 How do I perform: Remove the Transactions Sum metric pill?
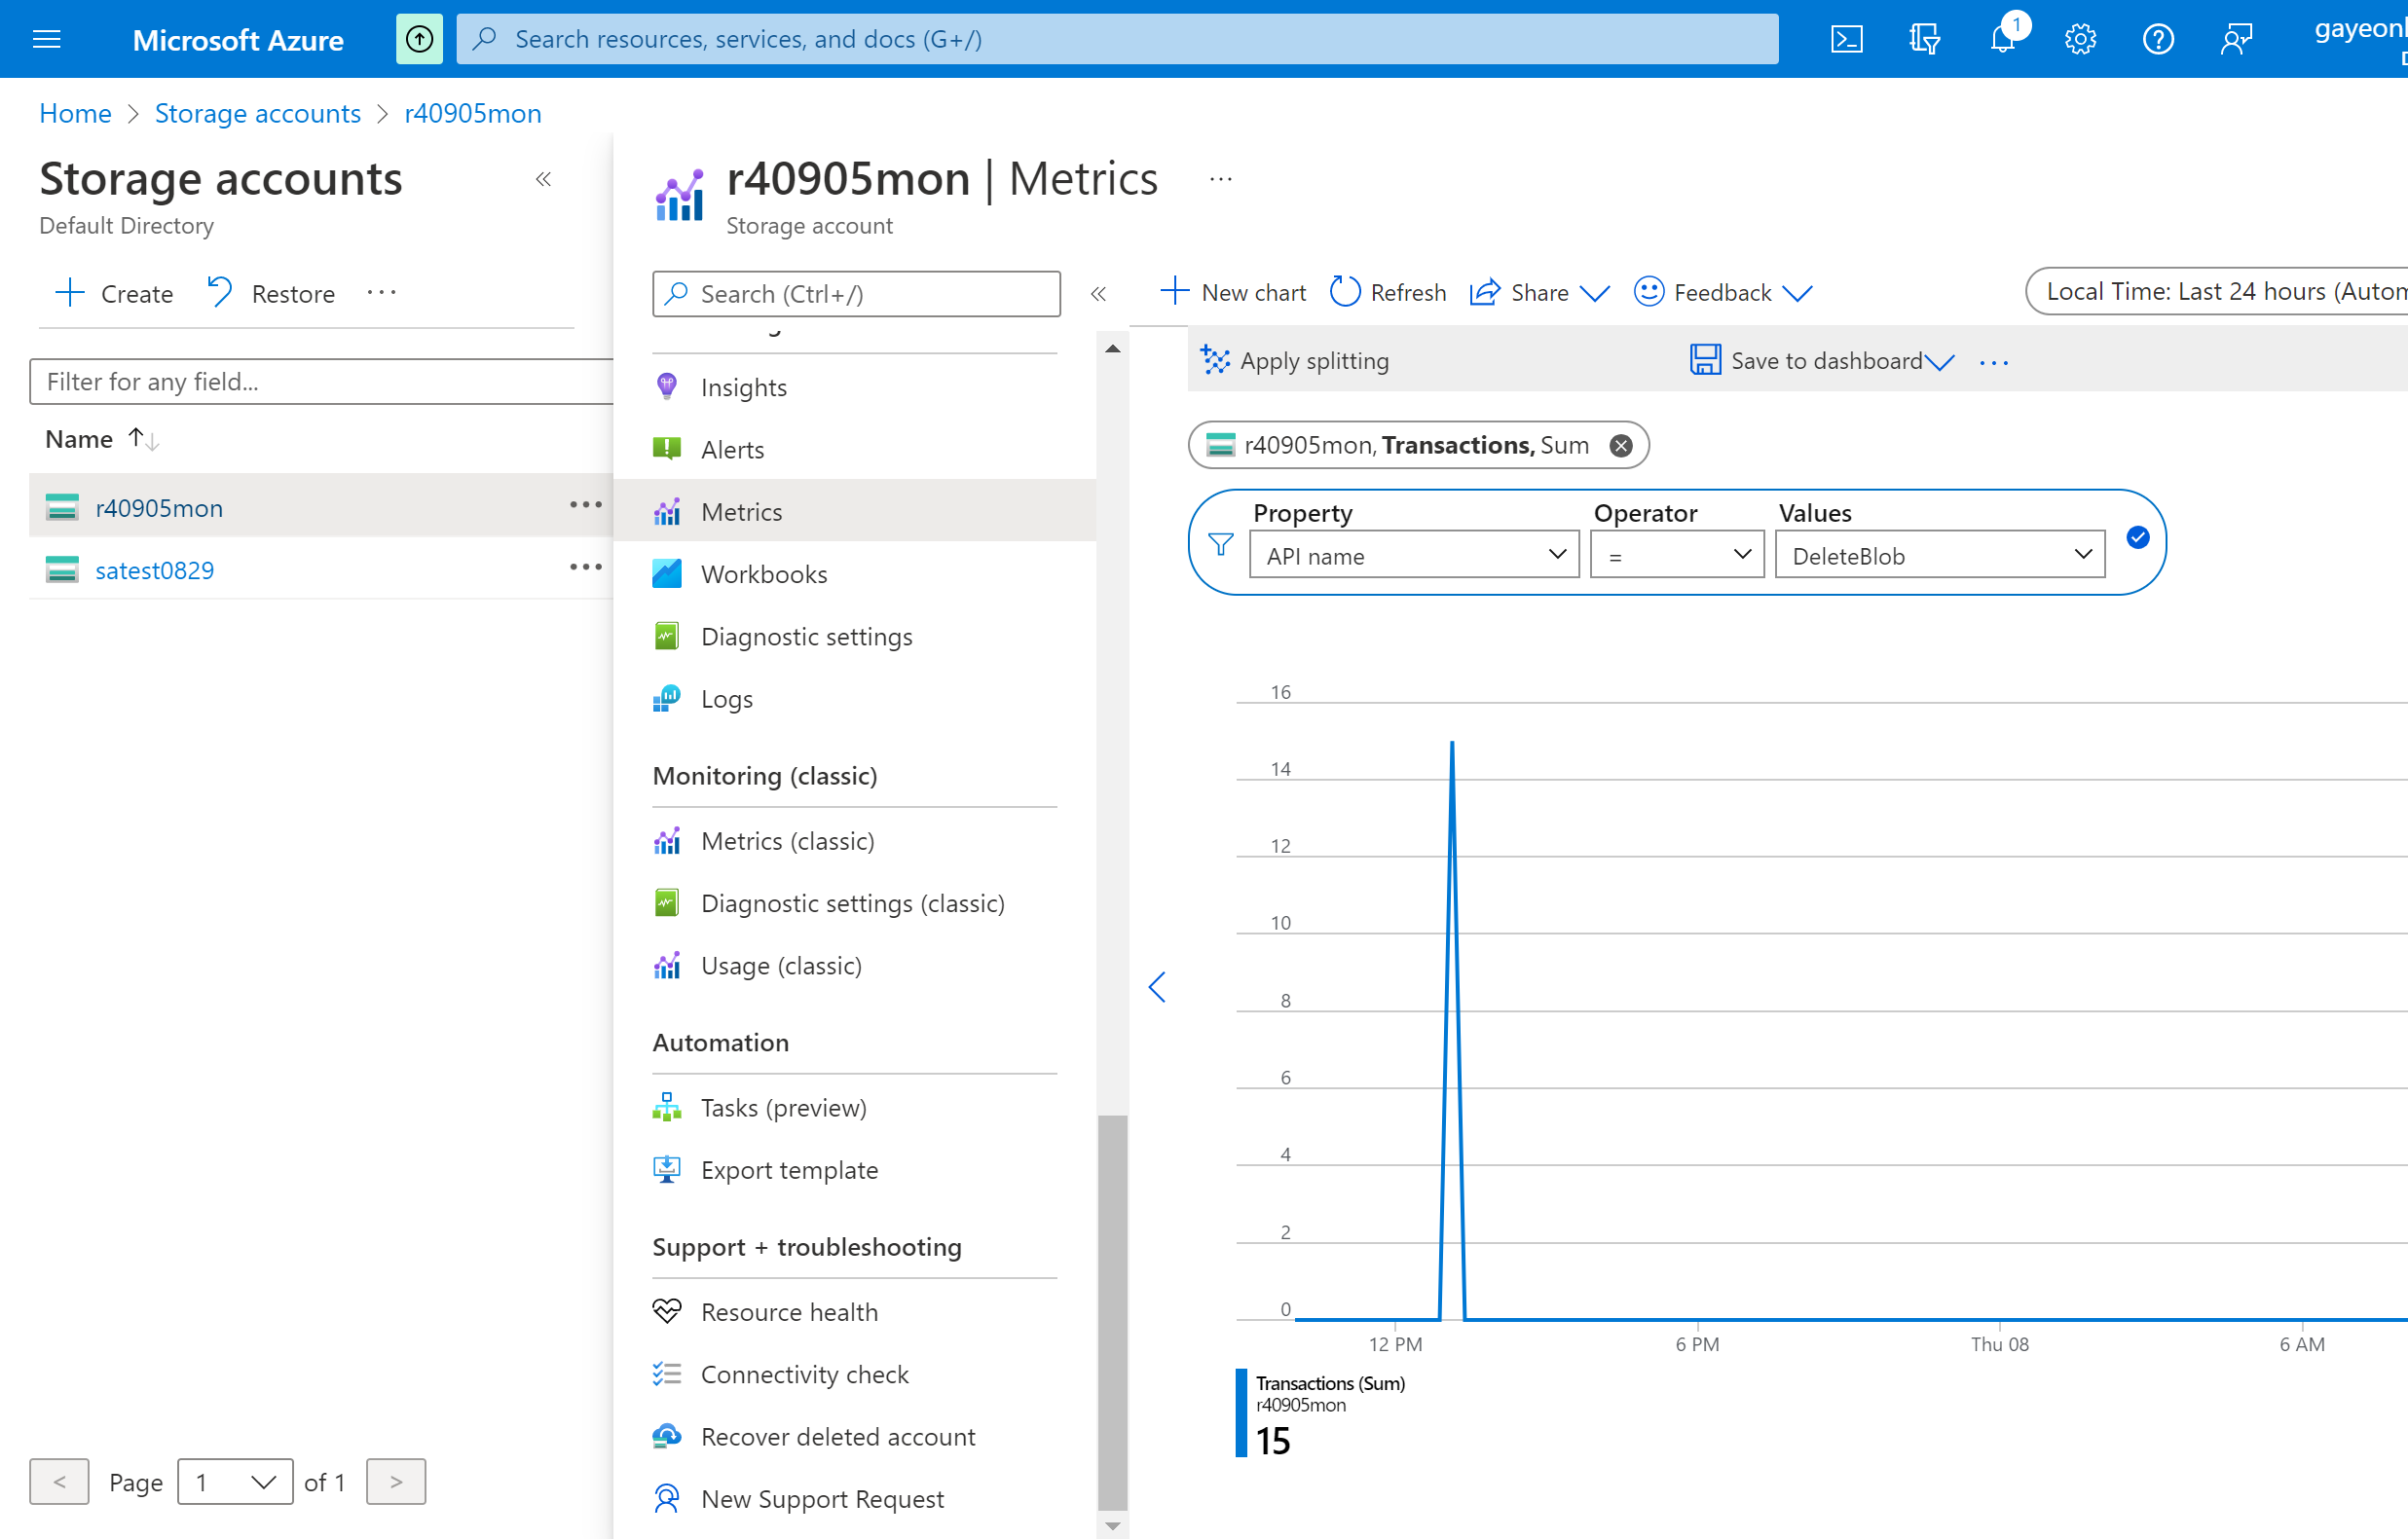click(1621, 445)
